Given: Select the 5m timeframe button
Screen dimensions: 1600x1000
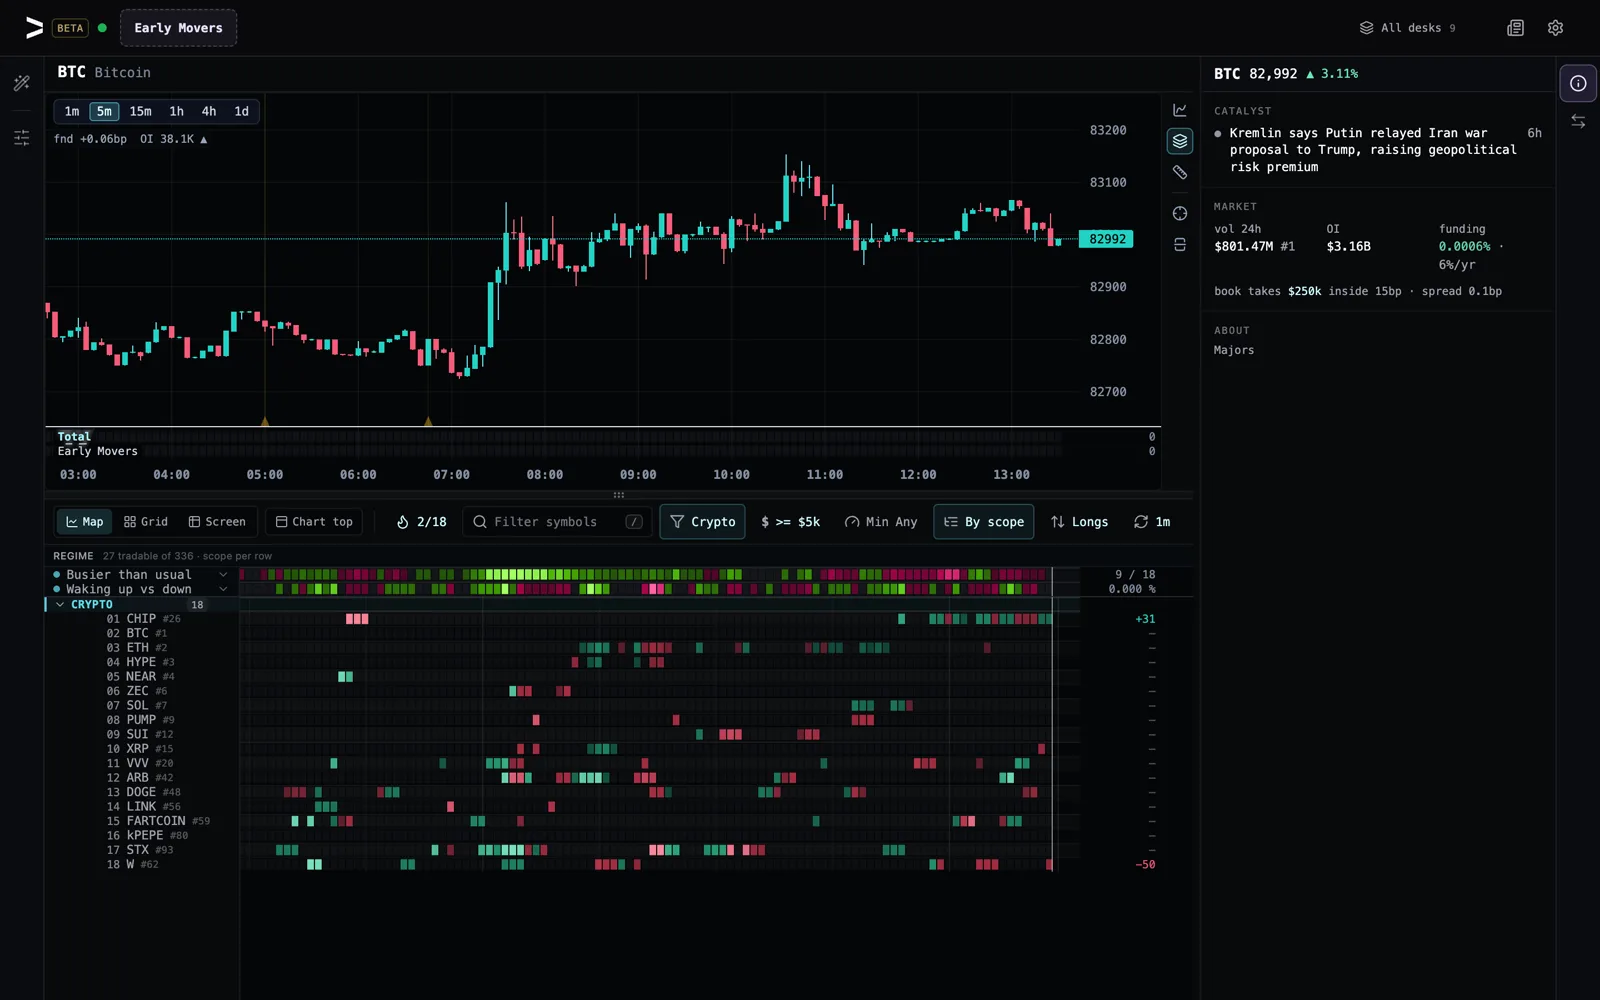Looking at the screenshot, I should tap(104, 111).
